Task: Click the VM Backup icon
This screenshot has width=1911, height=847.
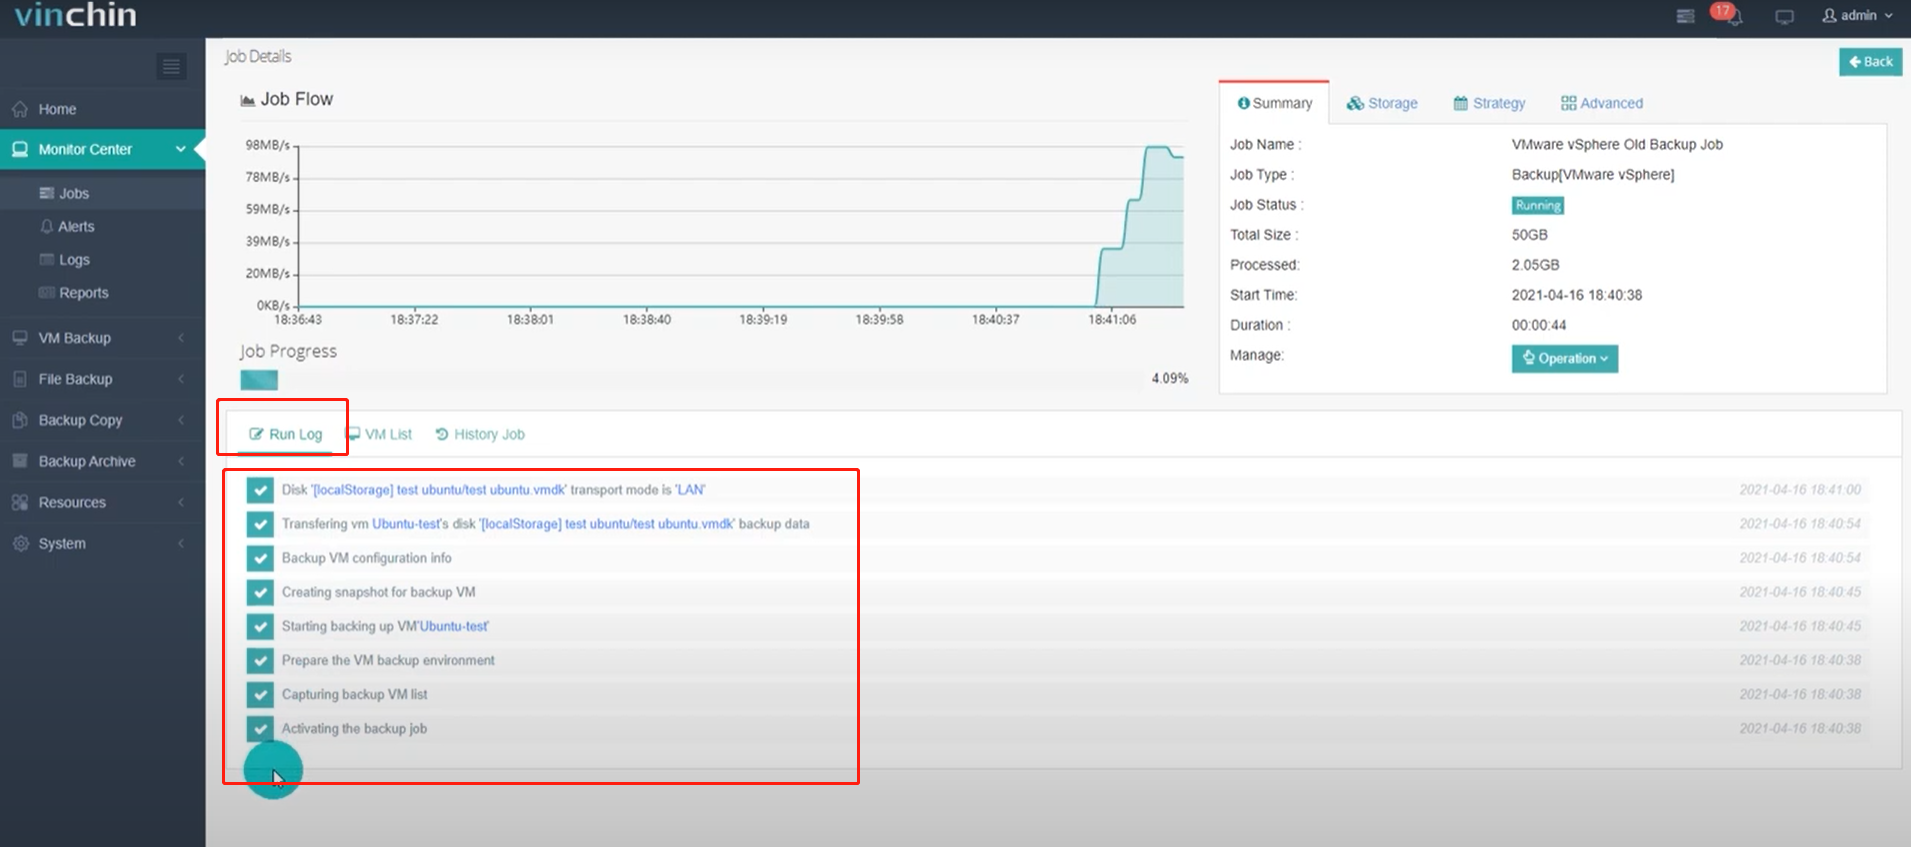Action: [x=20, y=338]
